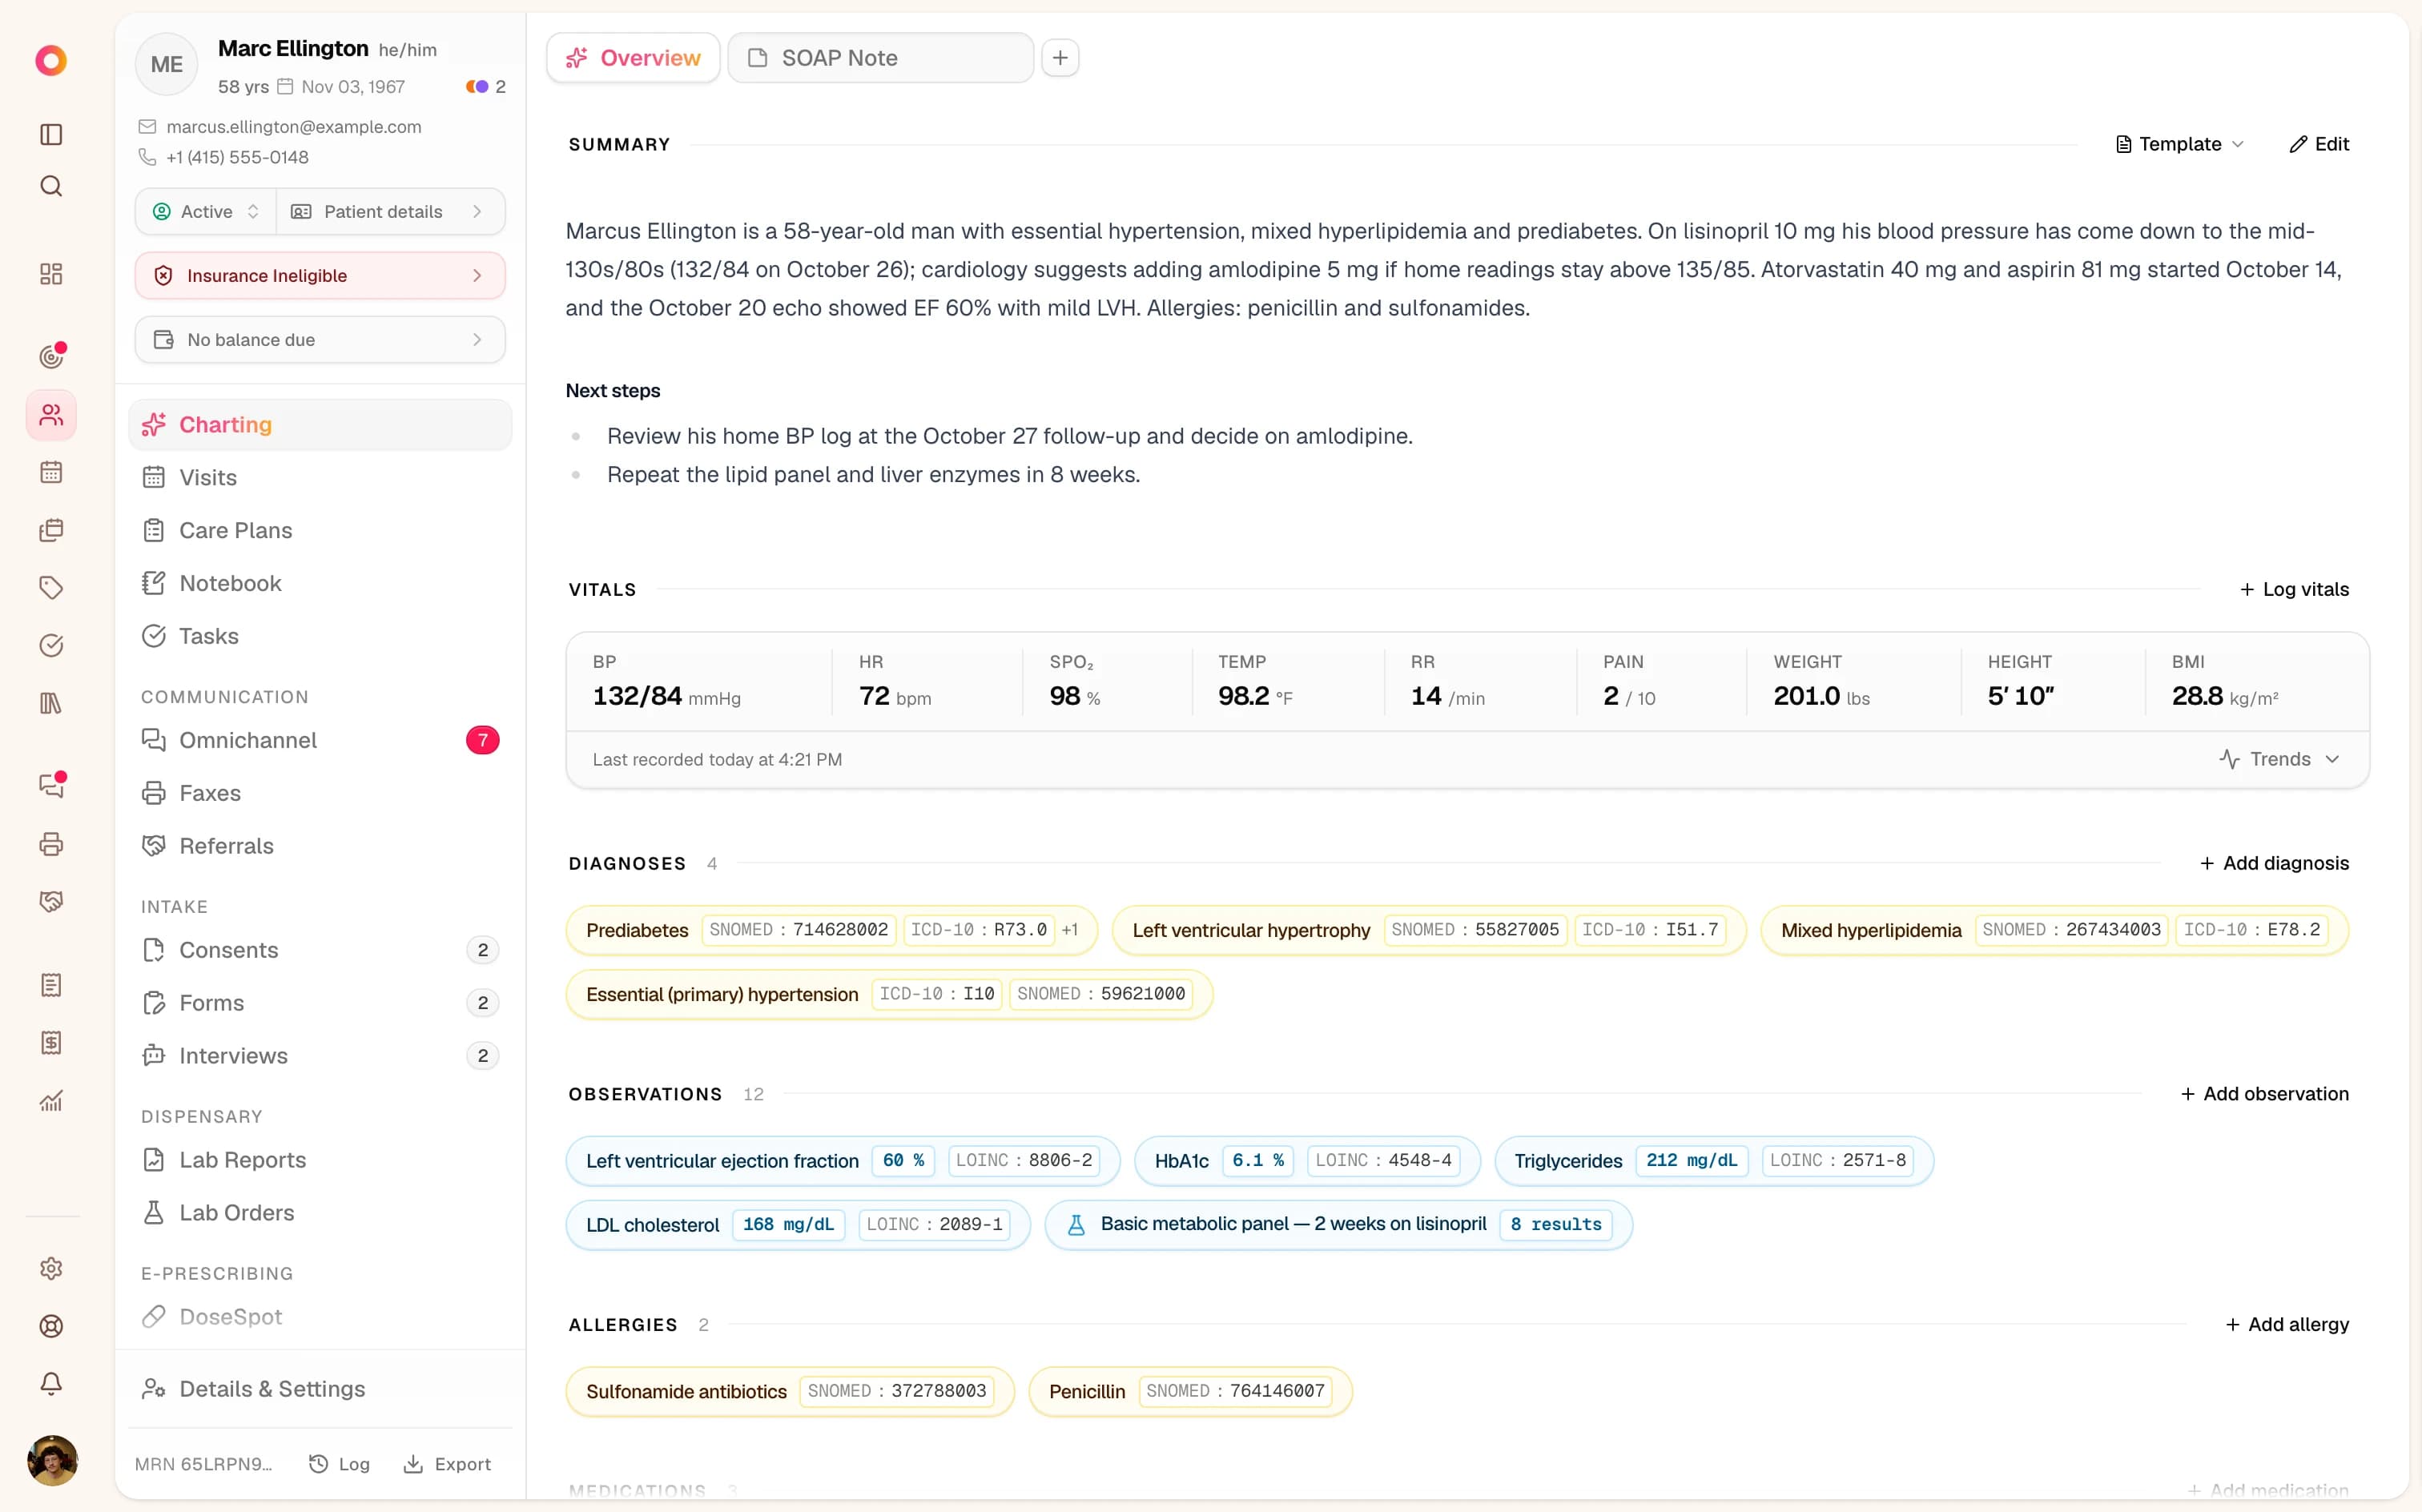Open the Log history button
The image size is (2422, 1512).
340,1464
